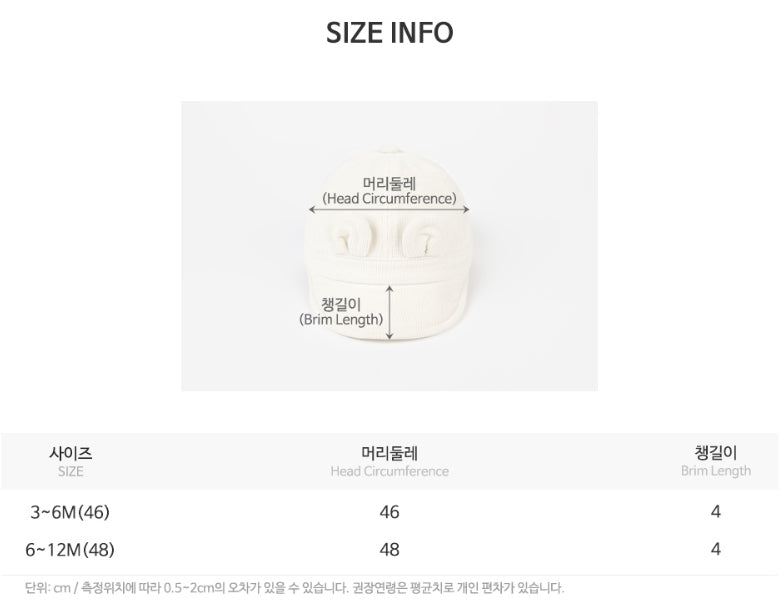
Task: Click the horizontal head circumference arrow
Action: tap(389, 209)
